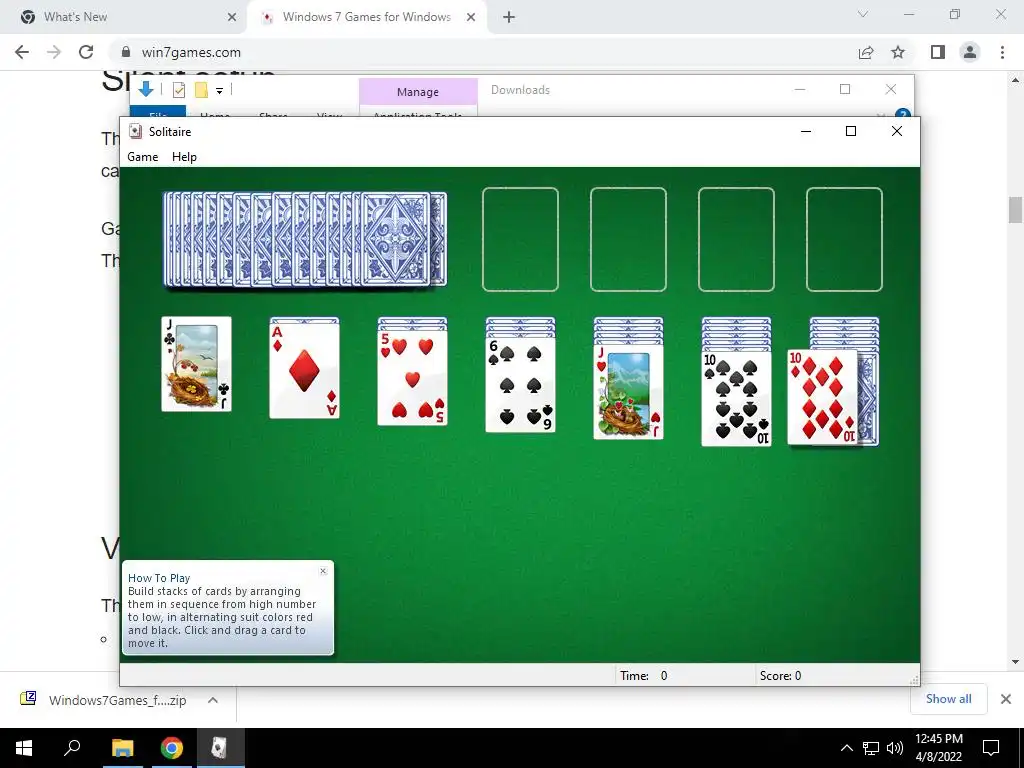Click the page vertical scrollbar thumb

(1015, 210)
